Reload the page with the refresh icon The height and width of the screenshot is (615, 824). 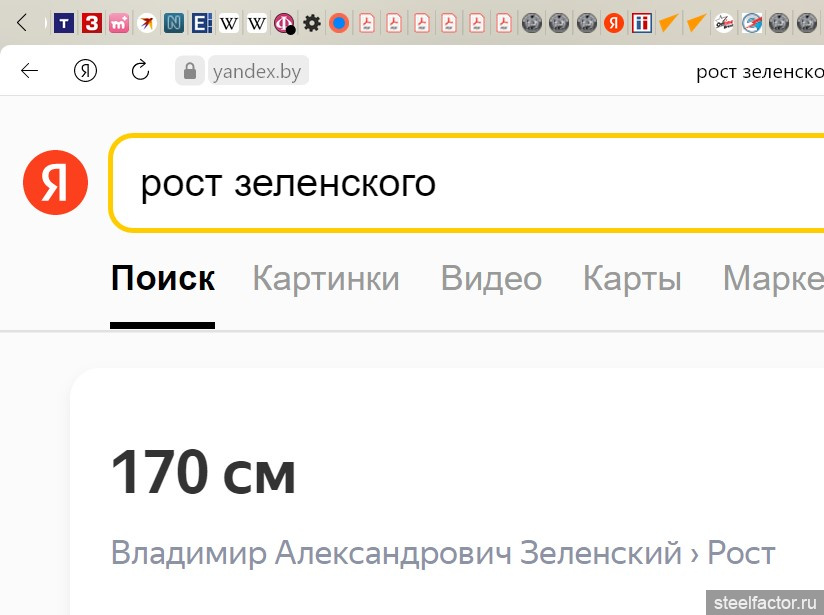(140, 70)
